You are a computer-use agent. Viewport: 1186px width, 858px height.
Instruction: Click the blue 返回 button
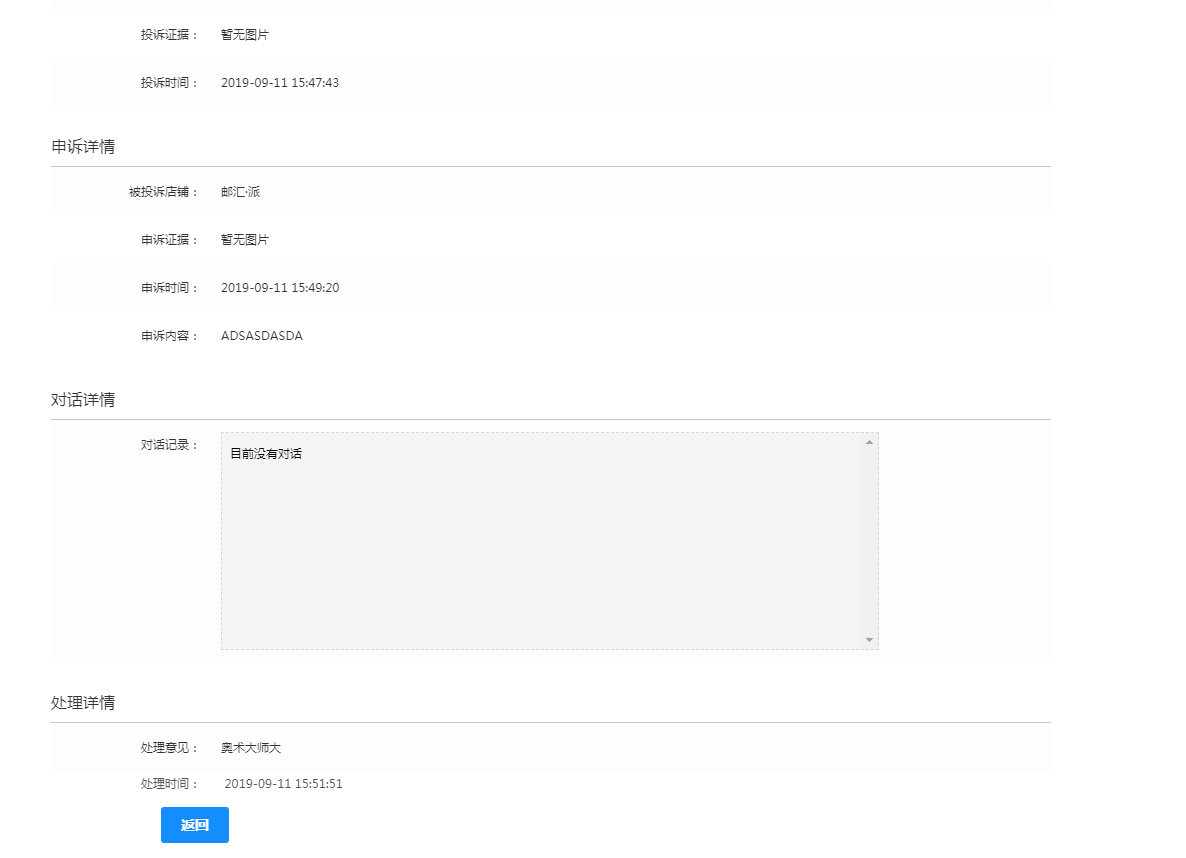[194, 825]
